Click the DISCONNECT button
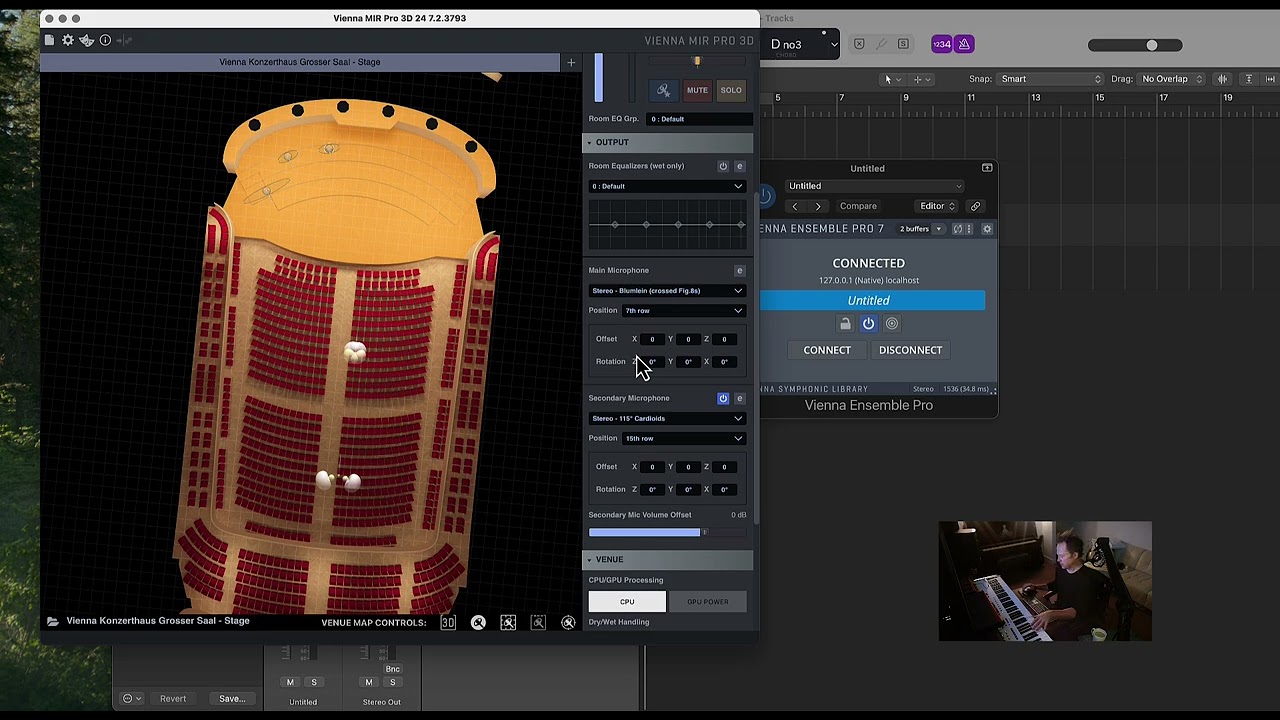 pyautogui.click(x=910, y=350)
